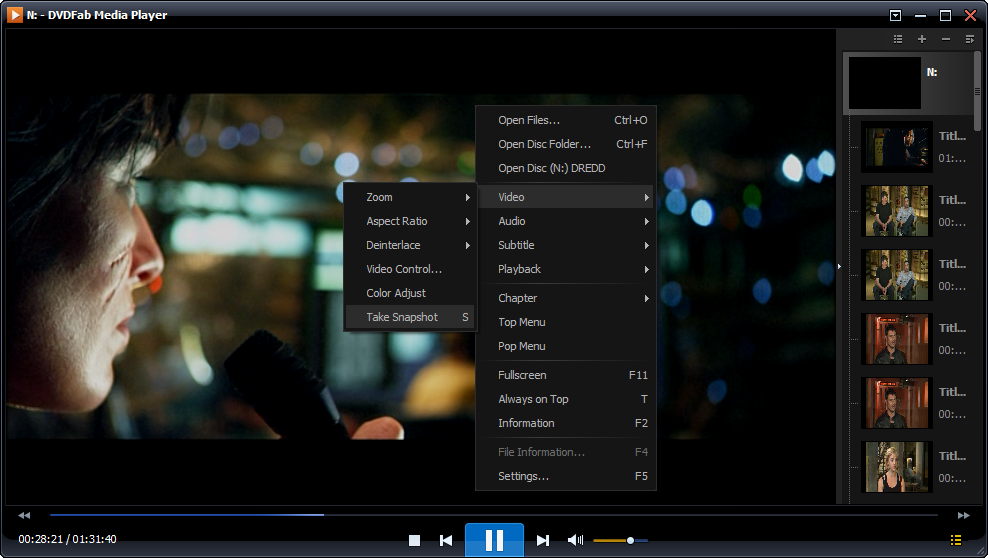Jump to previous chapter button
Viewport: 988px width, 558px height.
[446, 540]
